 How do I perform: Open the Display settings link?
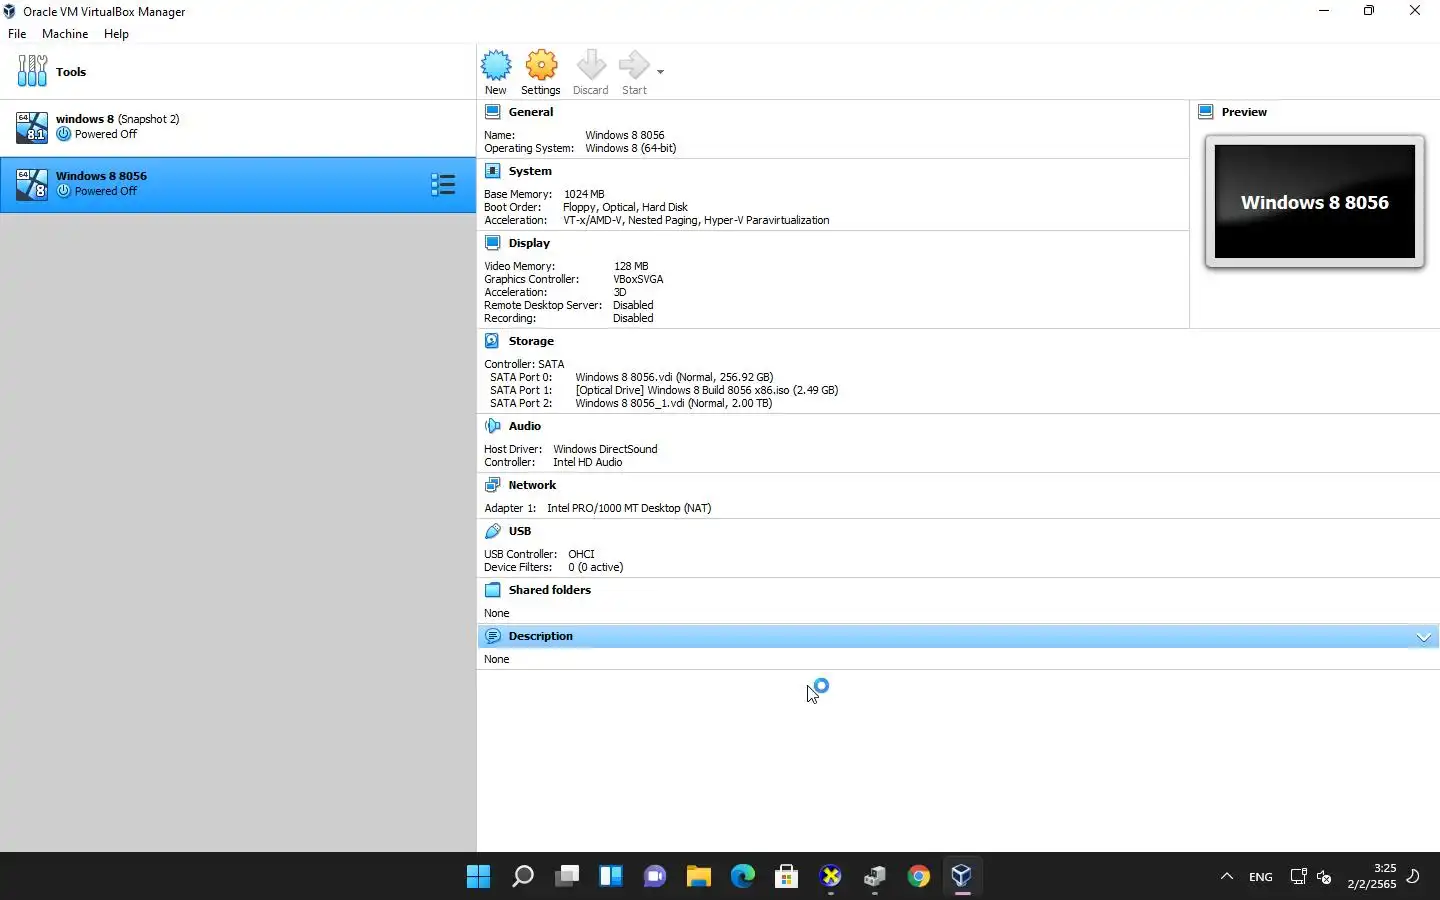[x=529, y=243]
